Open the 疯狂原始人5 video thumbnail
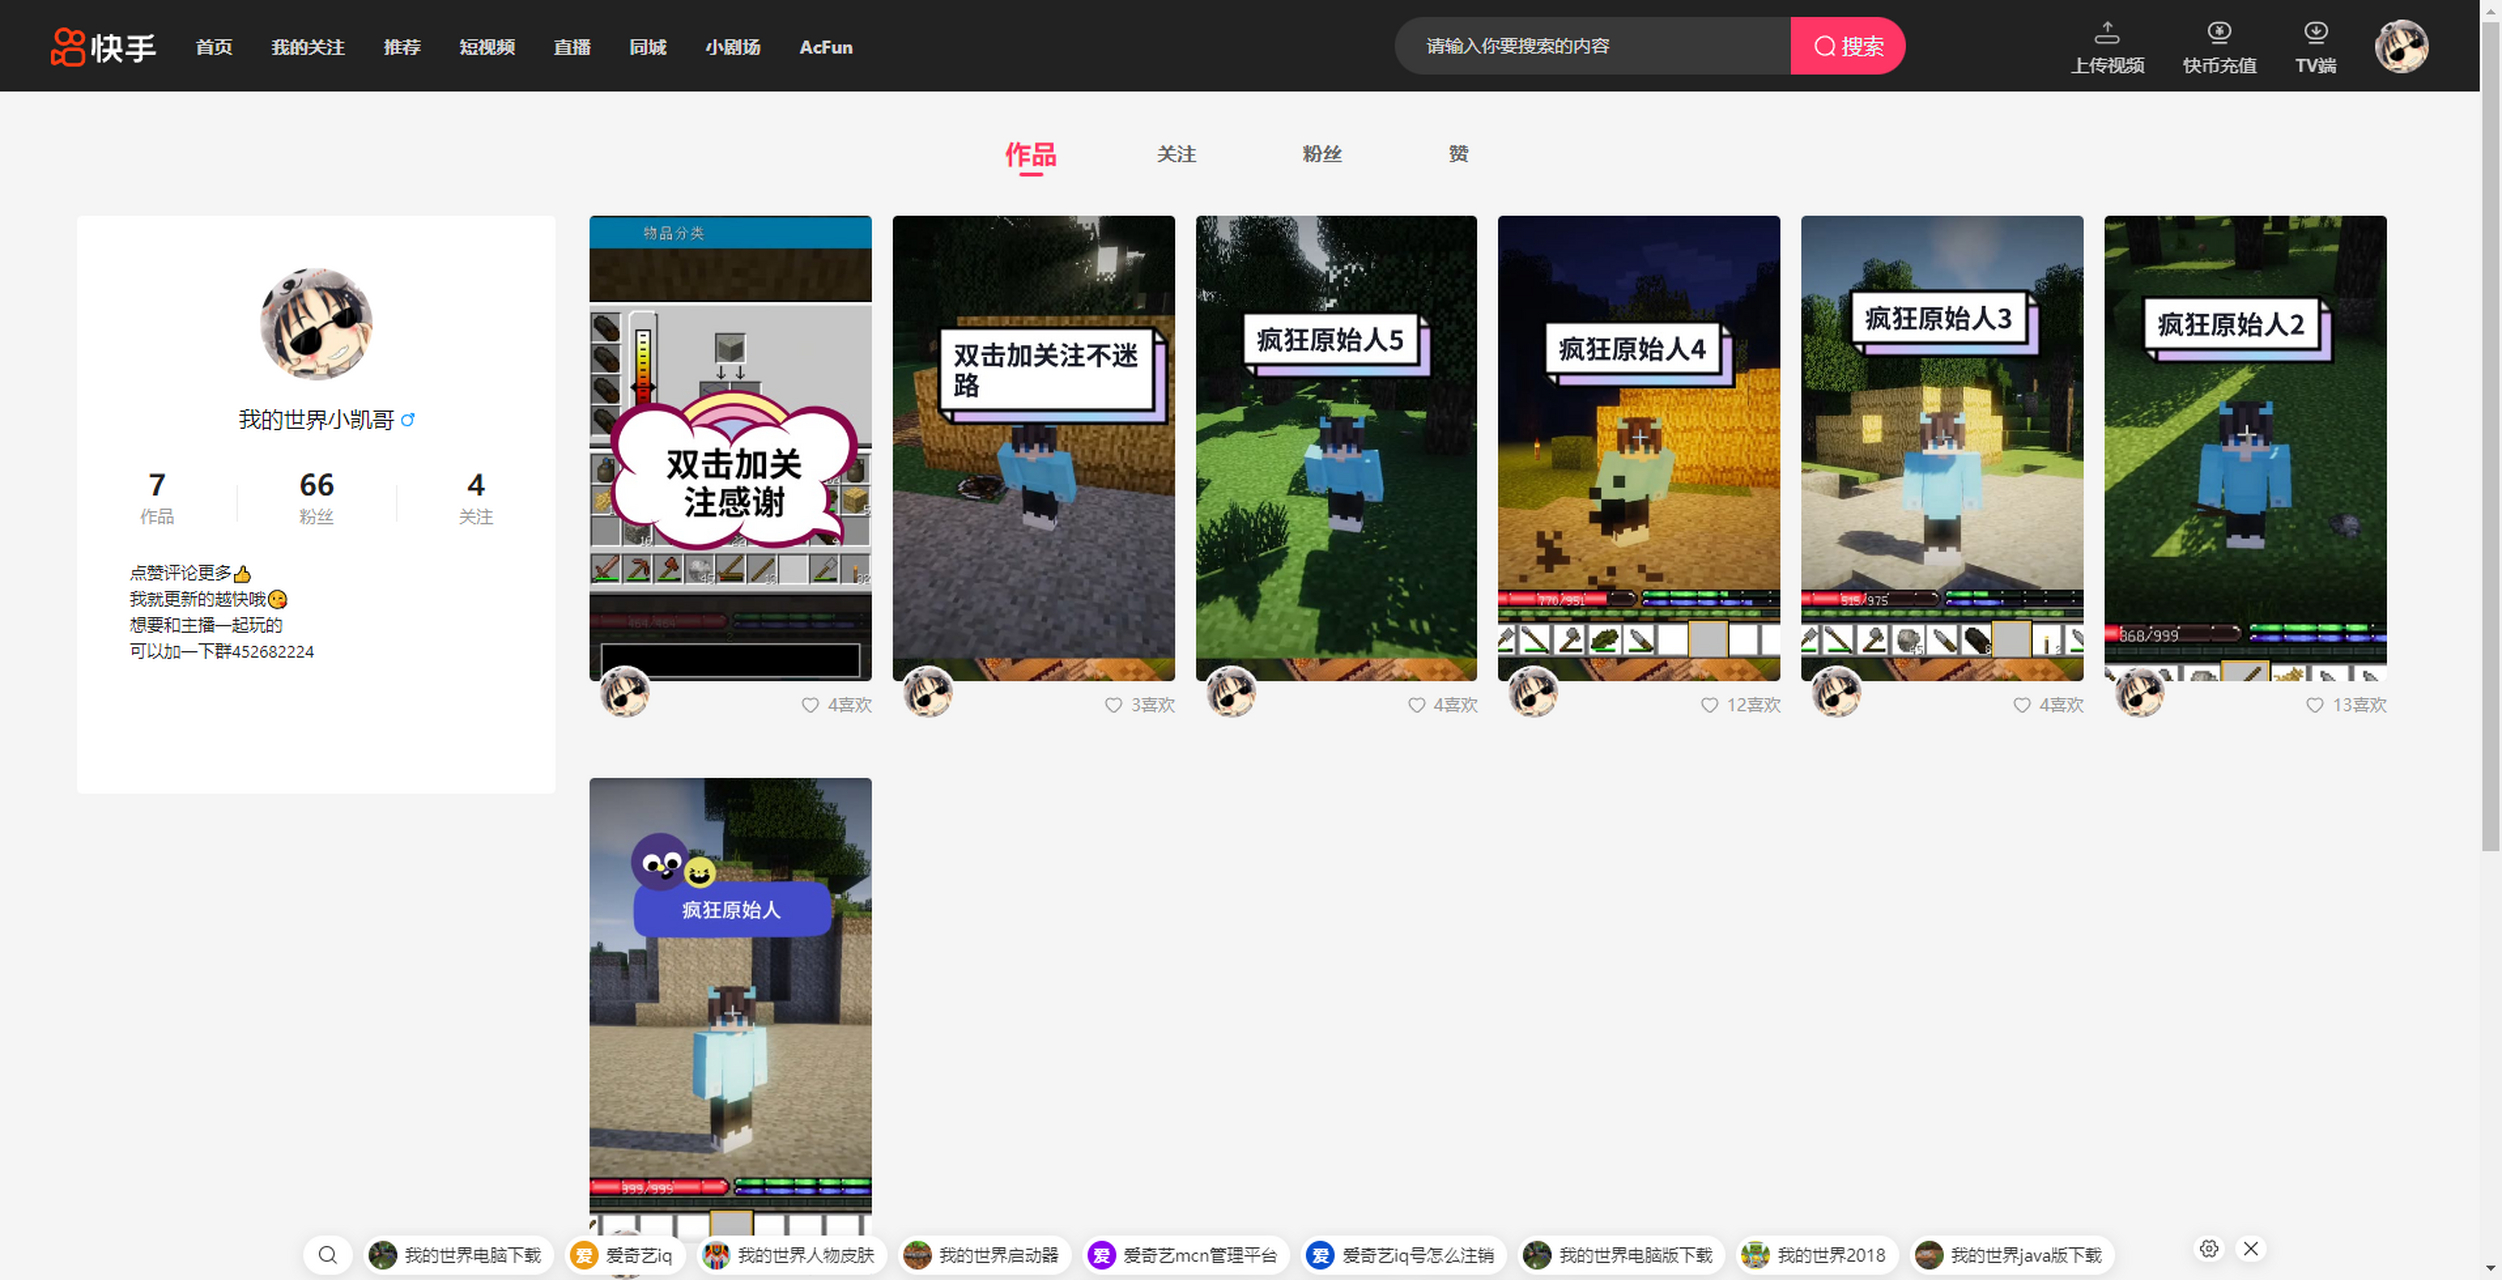Viewport: 2502px width, 1280px height. click(x=1336, y=448)
